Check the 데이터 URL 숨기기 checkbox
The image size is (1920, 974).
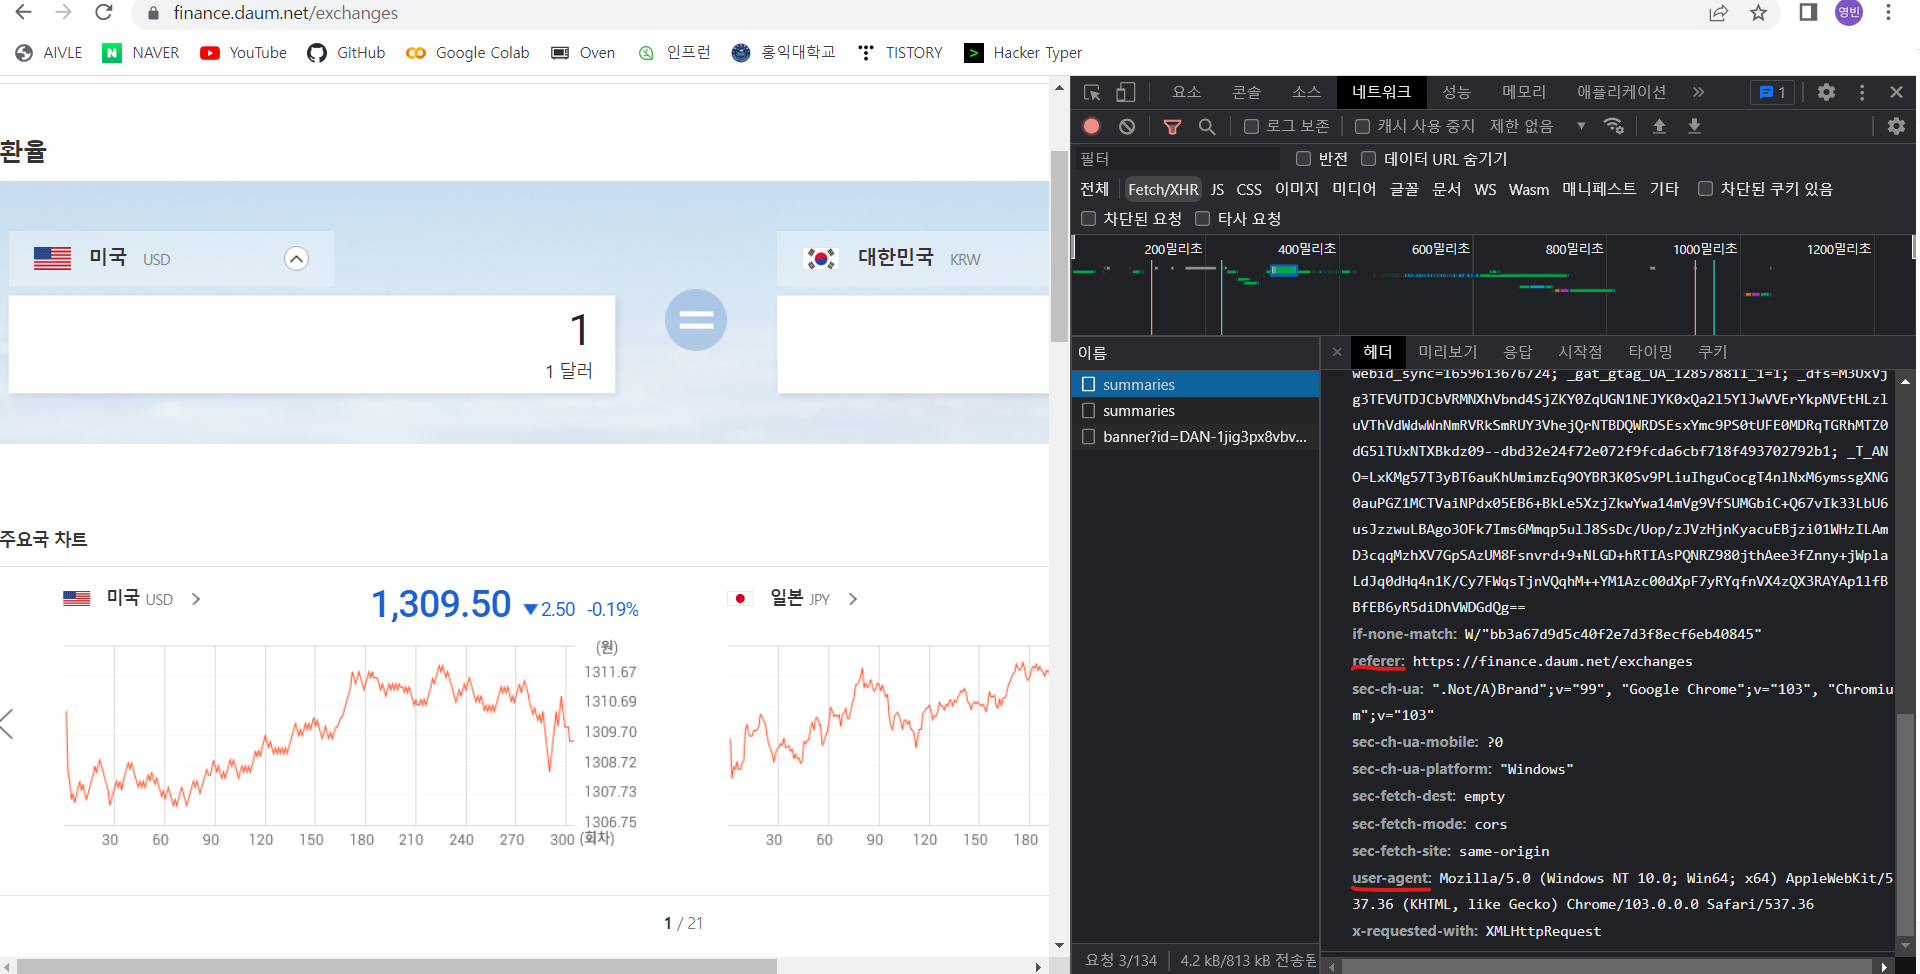pos(1369,158)
